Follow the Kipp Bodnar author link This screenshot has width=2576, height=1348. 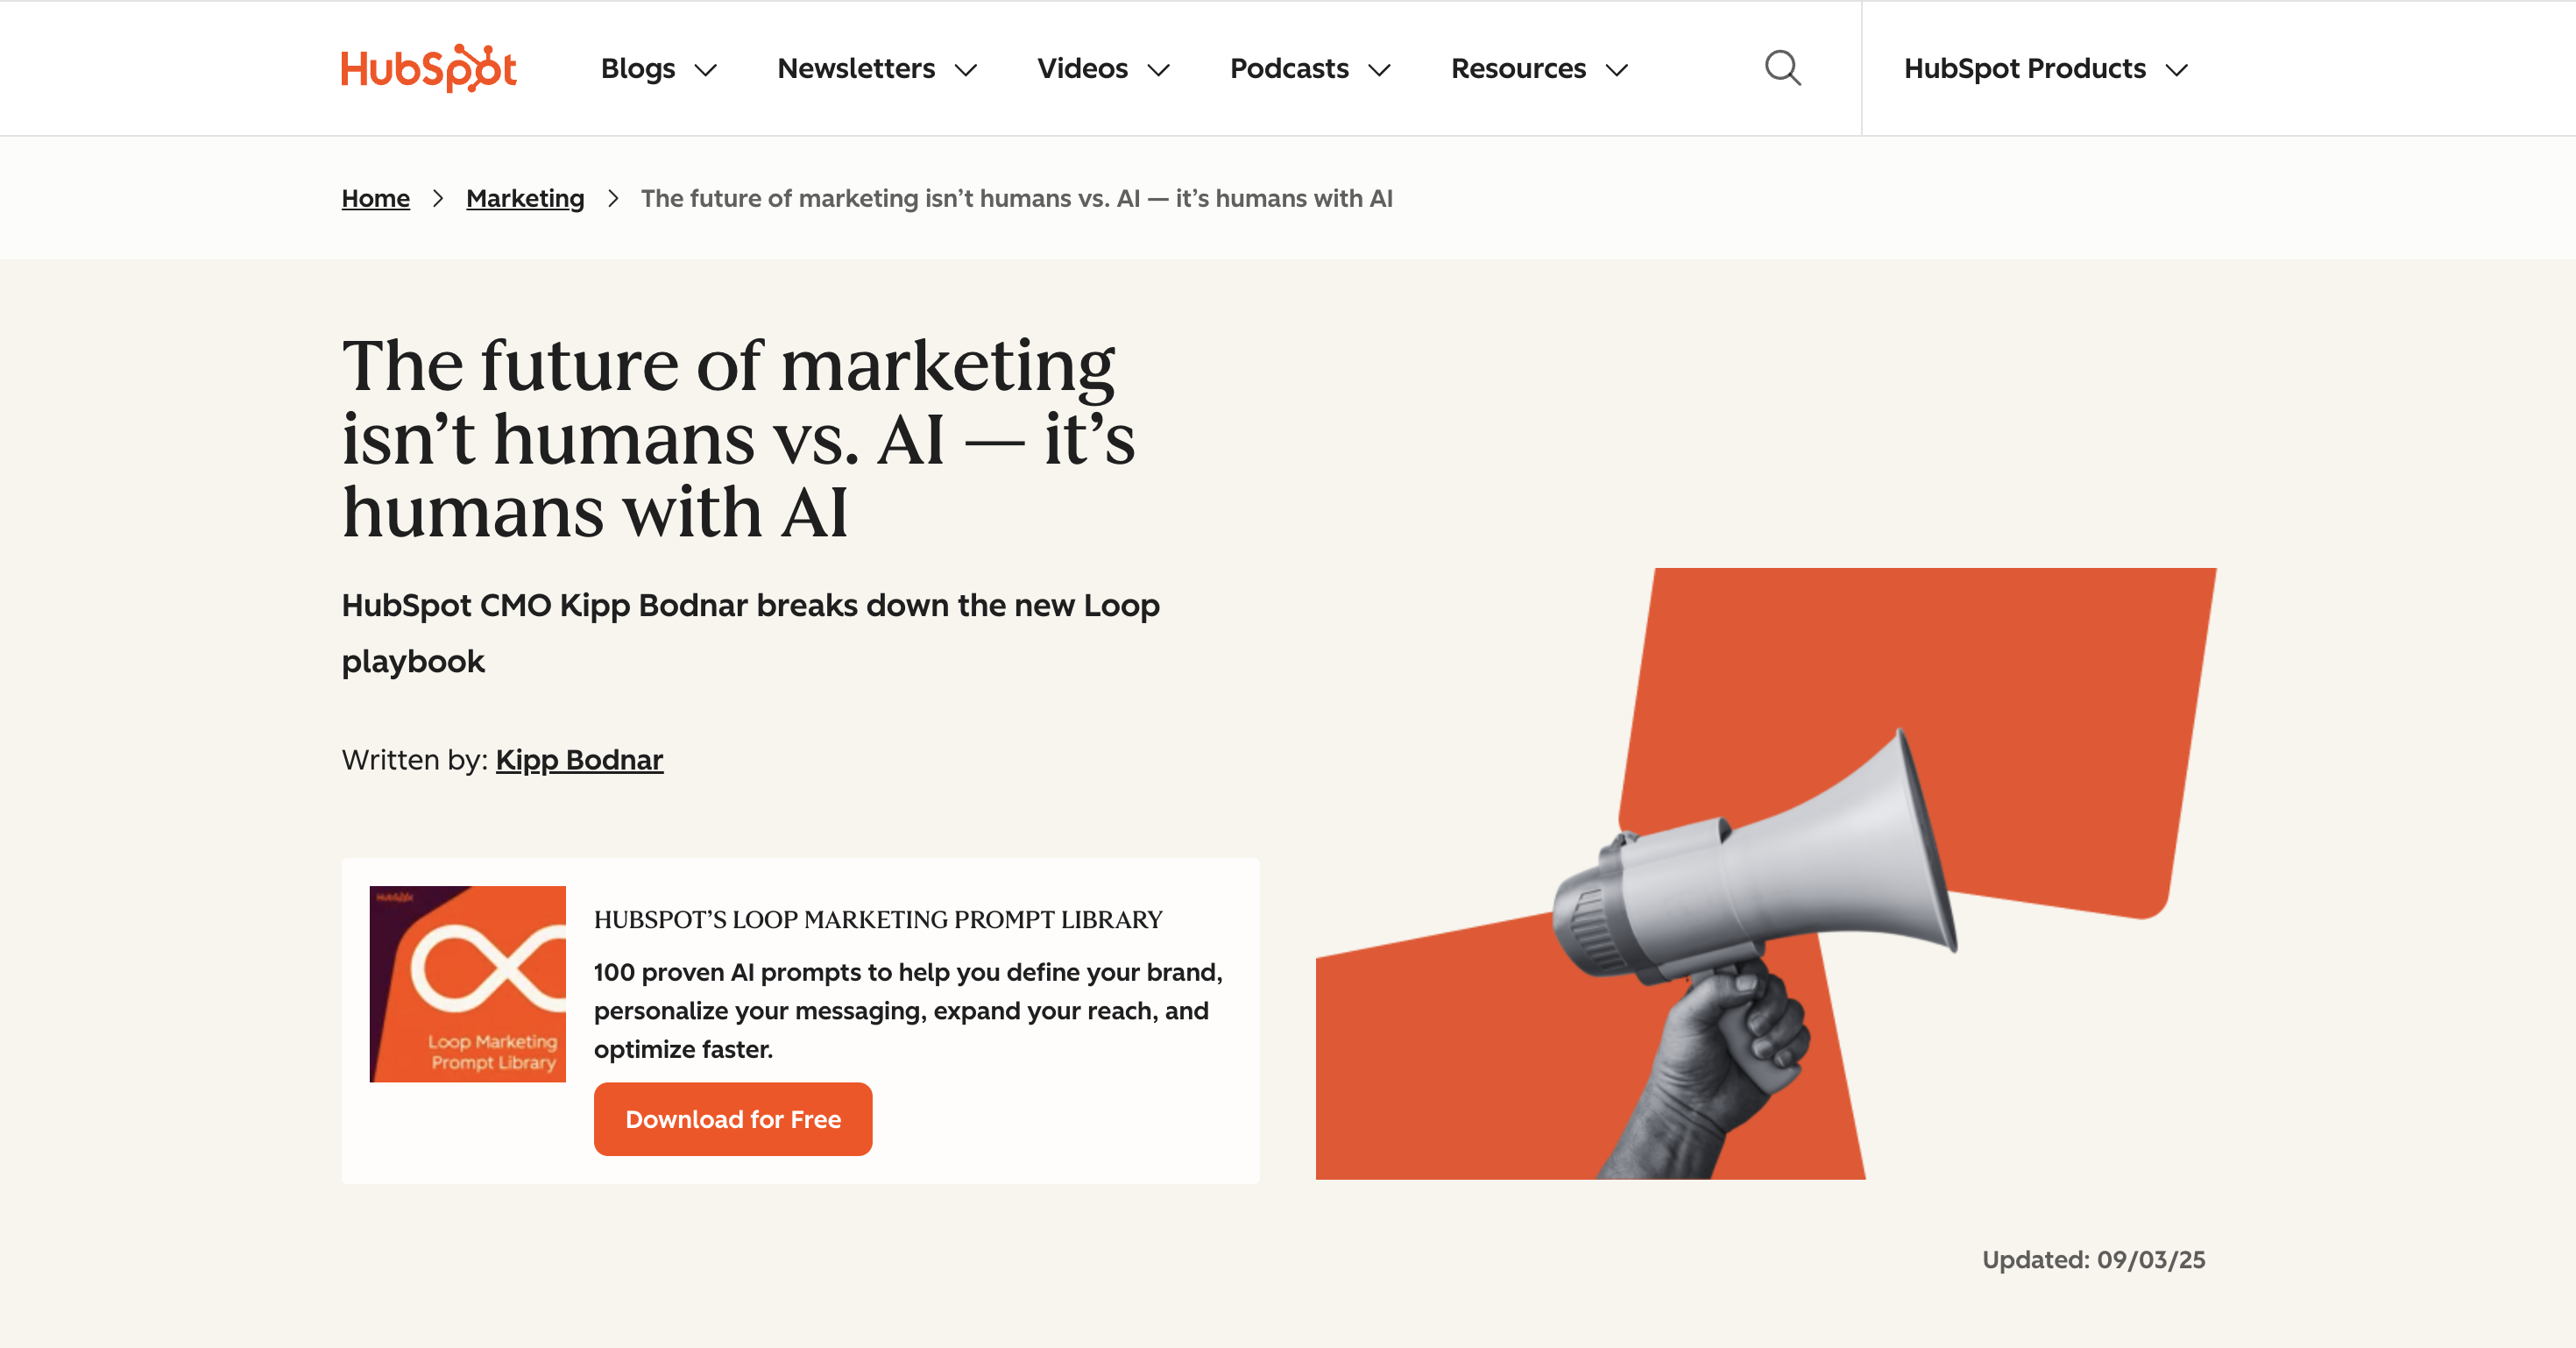[579, 760]
